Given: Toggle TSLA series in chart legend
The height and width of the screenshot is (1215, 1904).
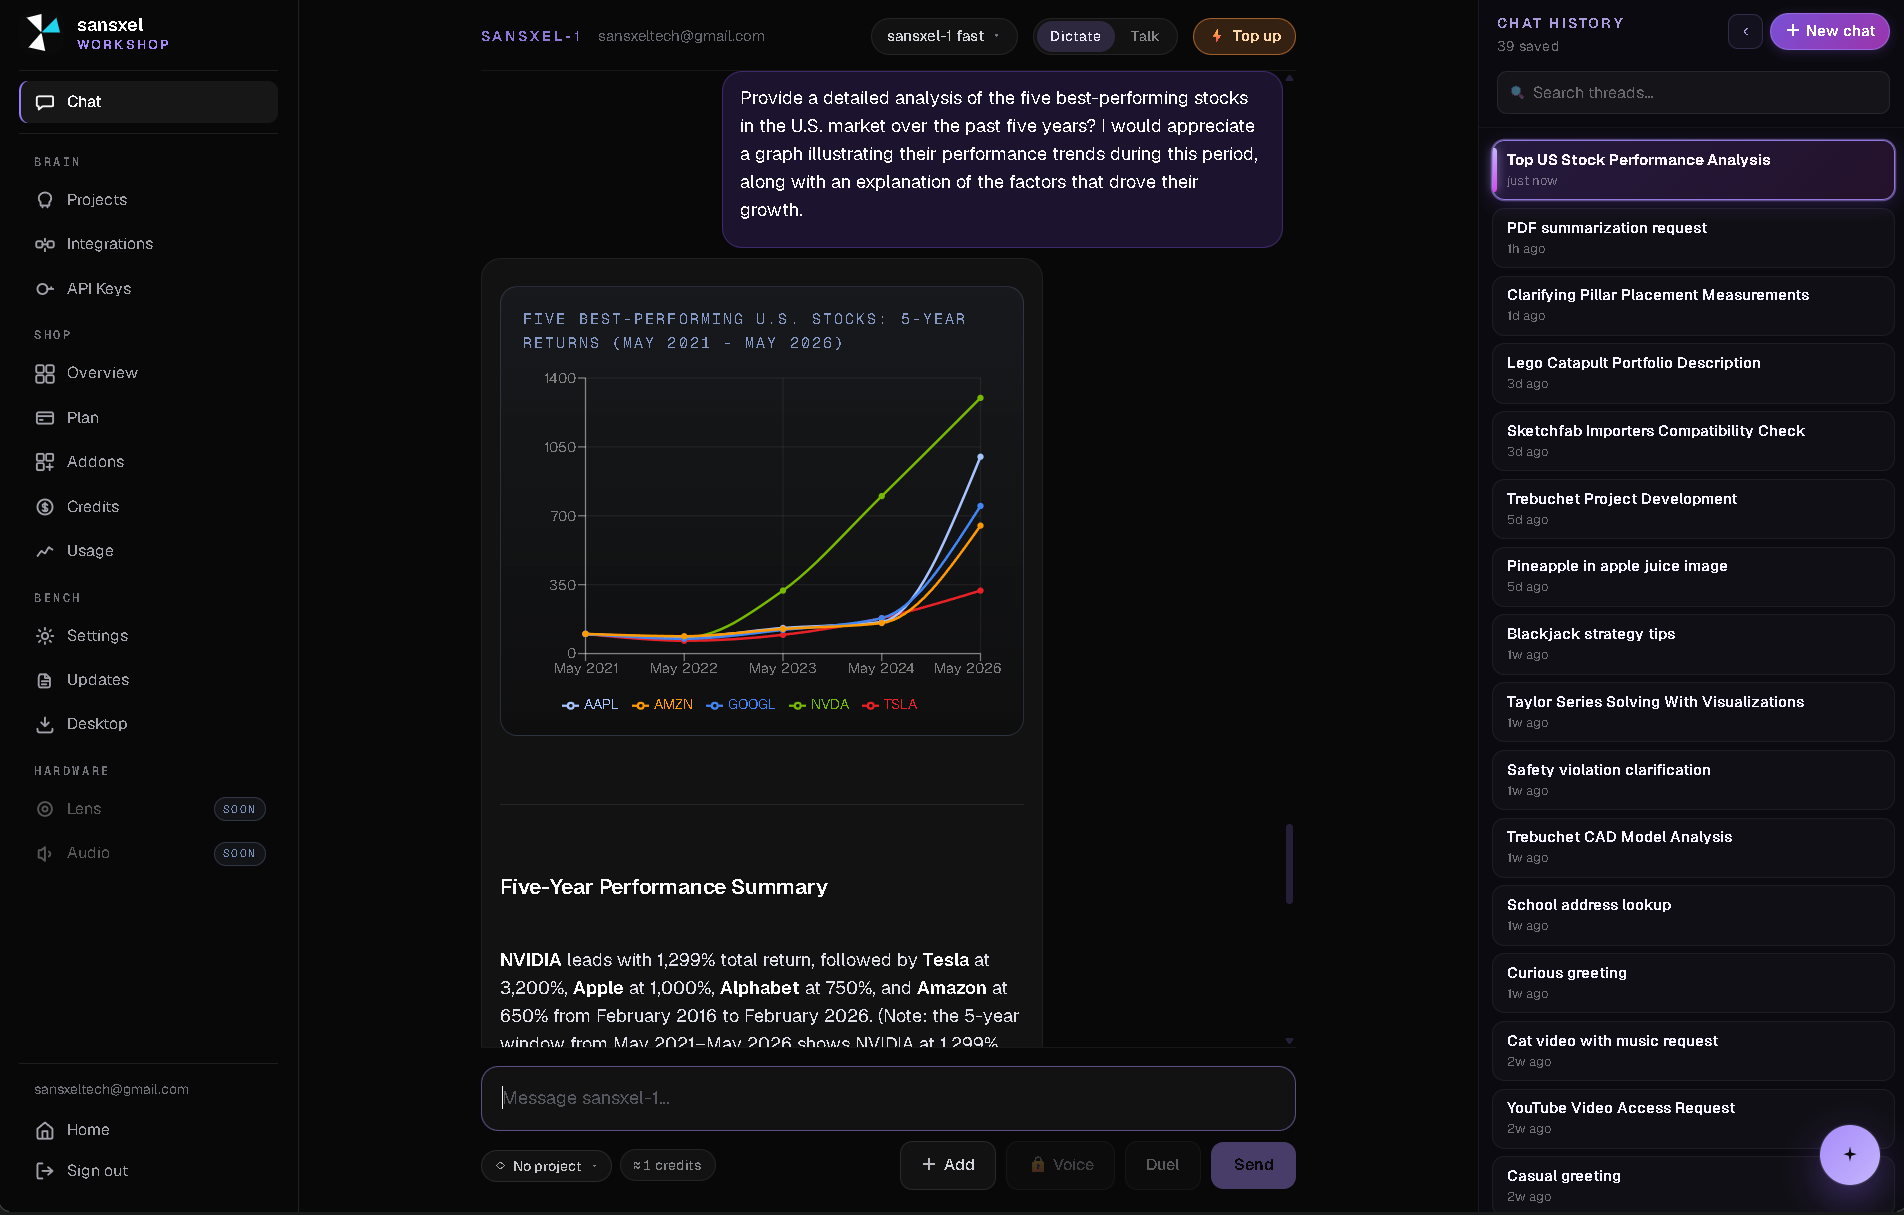Looking at the screenshot, I should pos(890,705).
